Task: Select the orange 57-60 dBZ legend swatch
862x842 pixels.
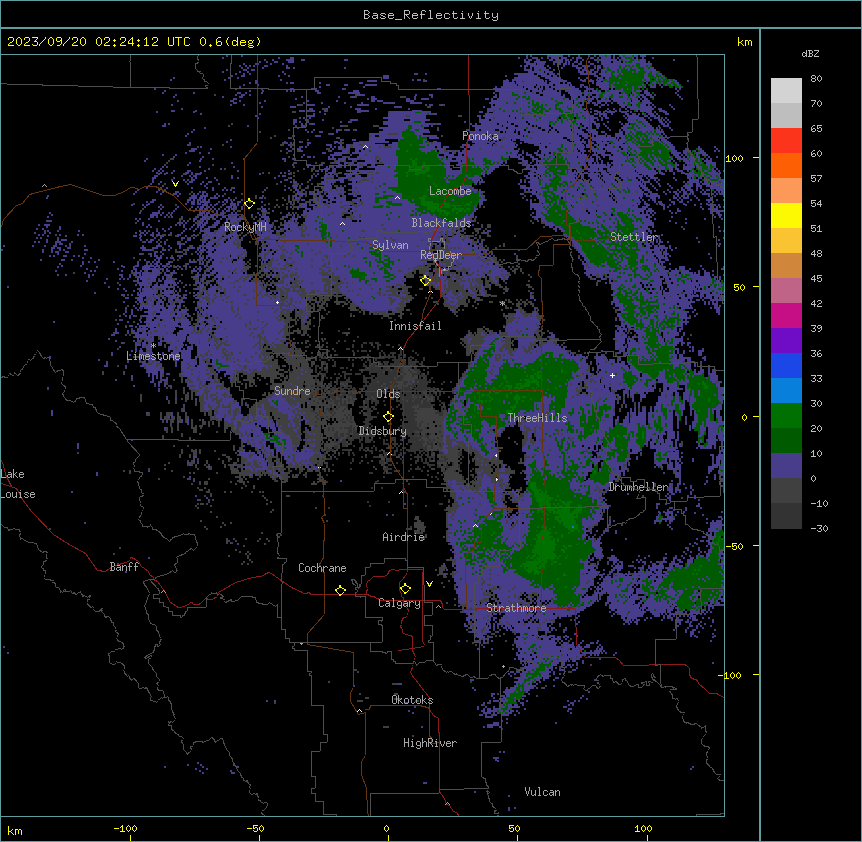Action: [x=786, y=166]
